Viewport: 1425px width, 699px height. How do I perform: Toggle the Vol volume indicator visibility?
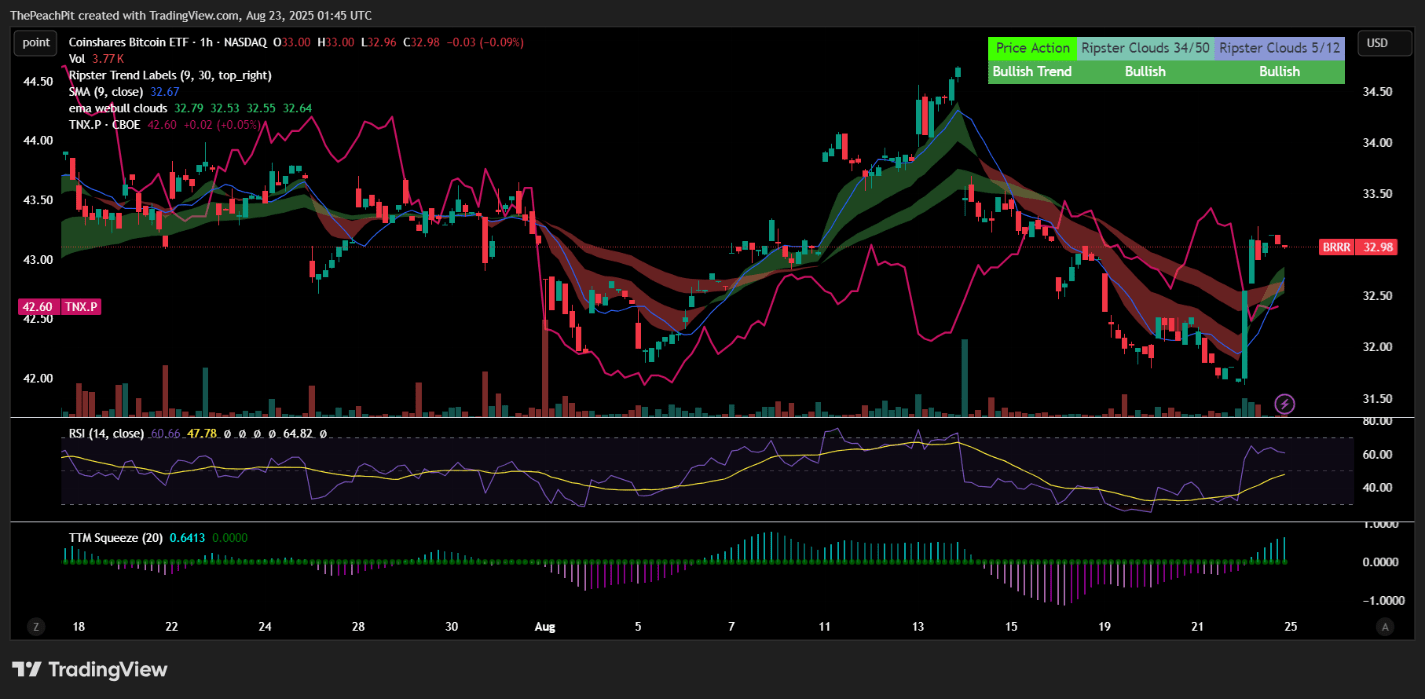[x=77, y=58]
